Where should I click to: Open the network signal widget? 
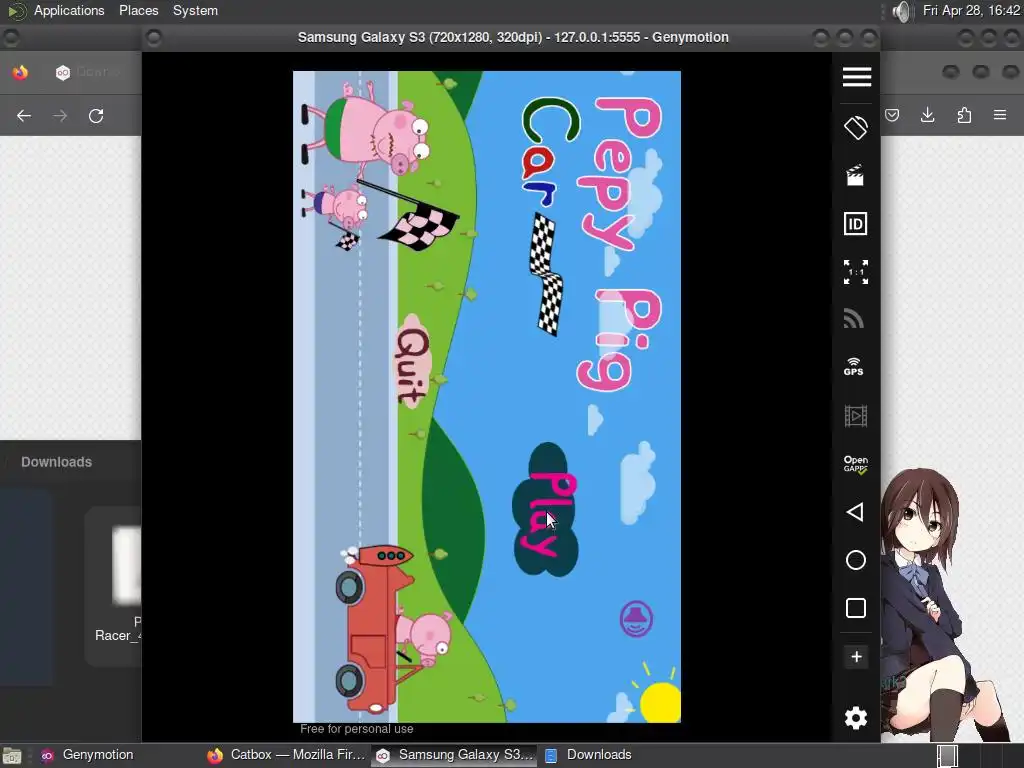coord(854,319)
